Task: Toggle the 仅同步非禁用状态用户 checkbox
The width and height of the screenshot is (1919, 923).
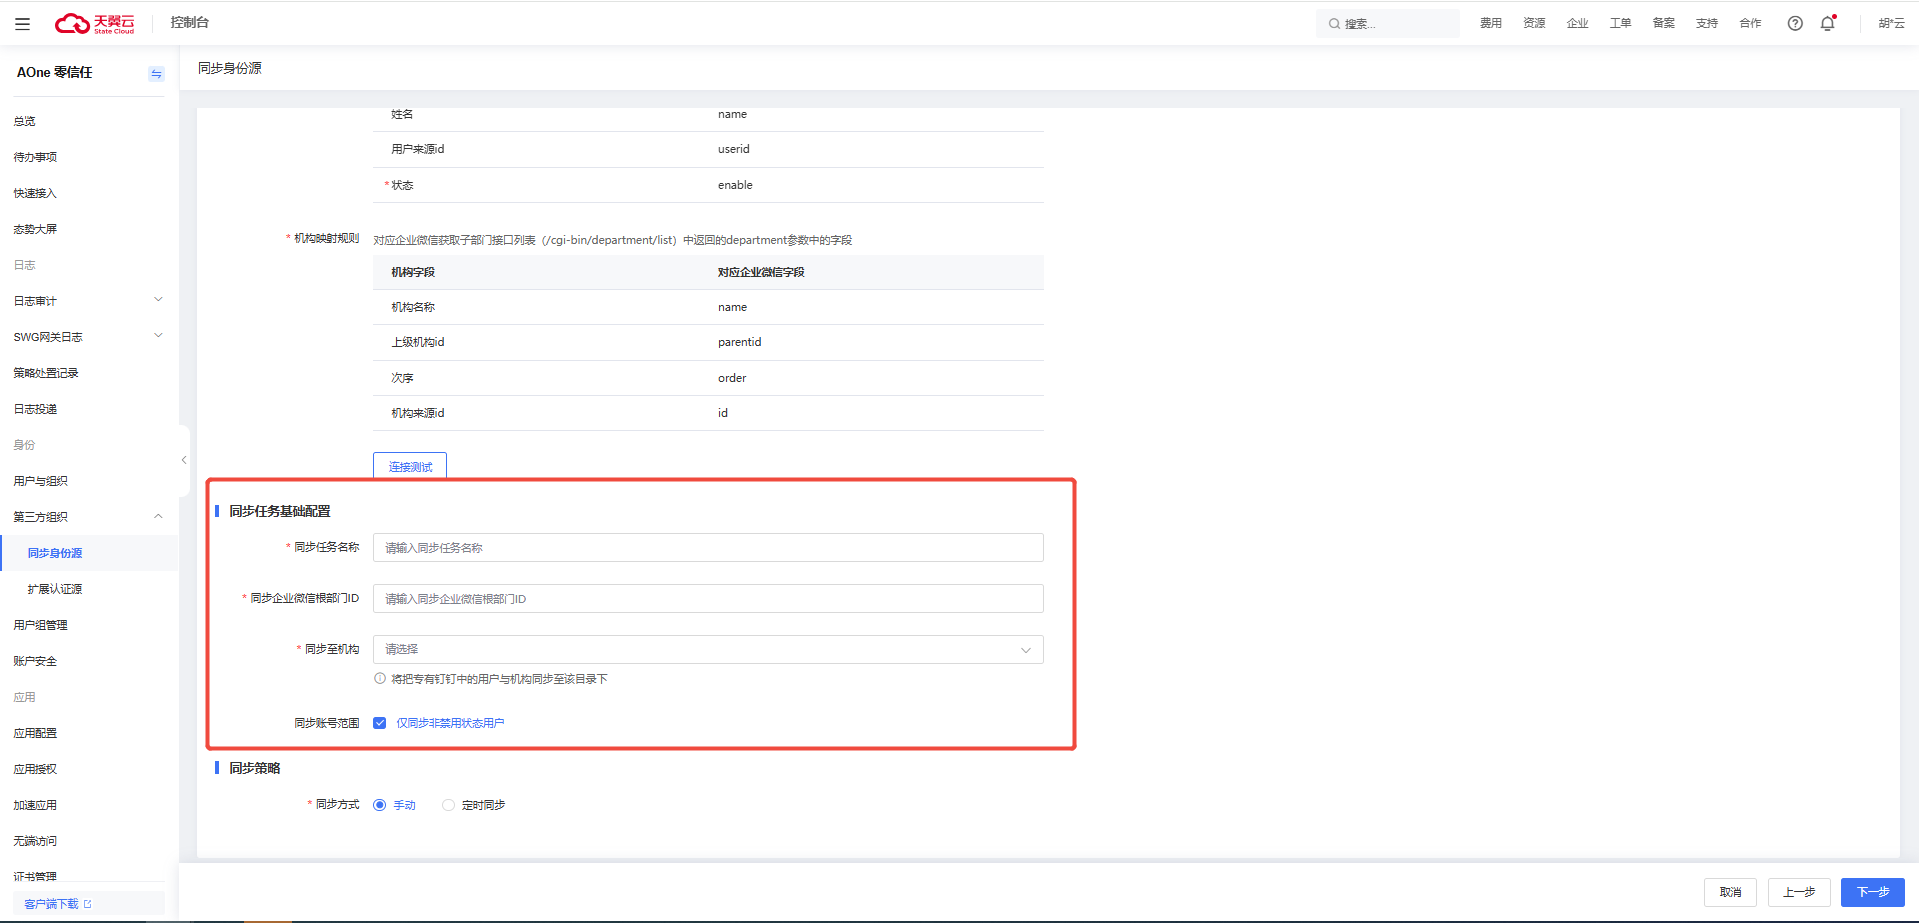Action: click(380, 723)
